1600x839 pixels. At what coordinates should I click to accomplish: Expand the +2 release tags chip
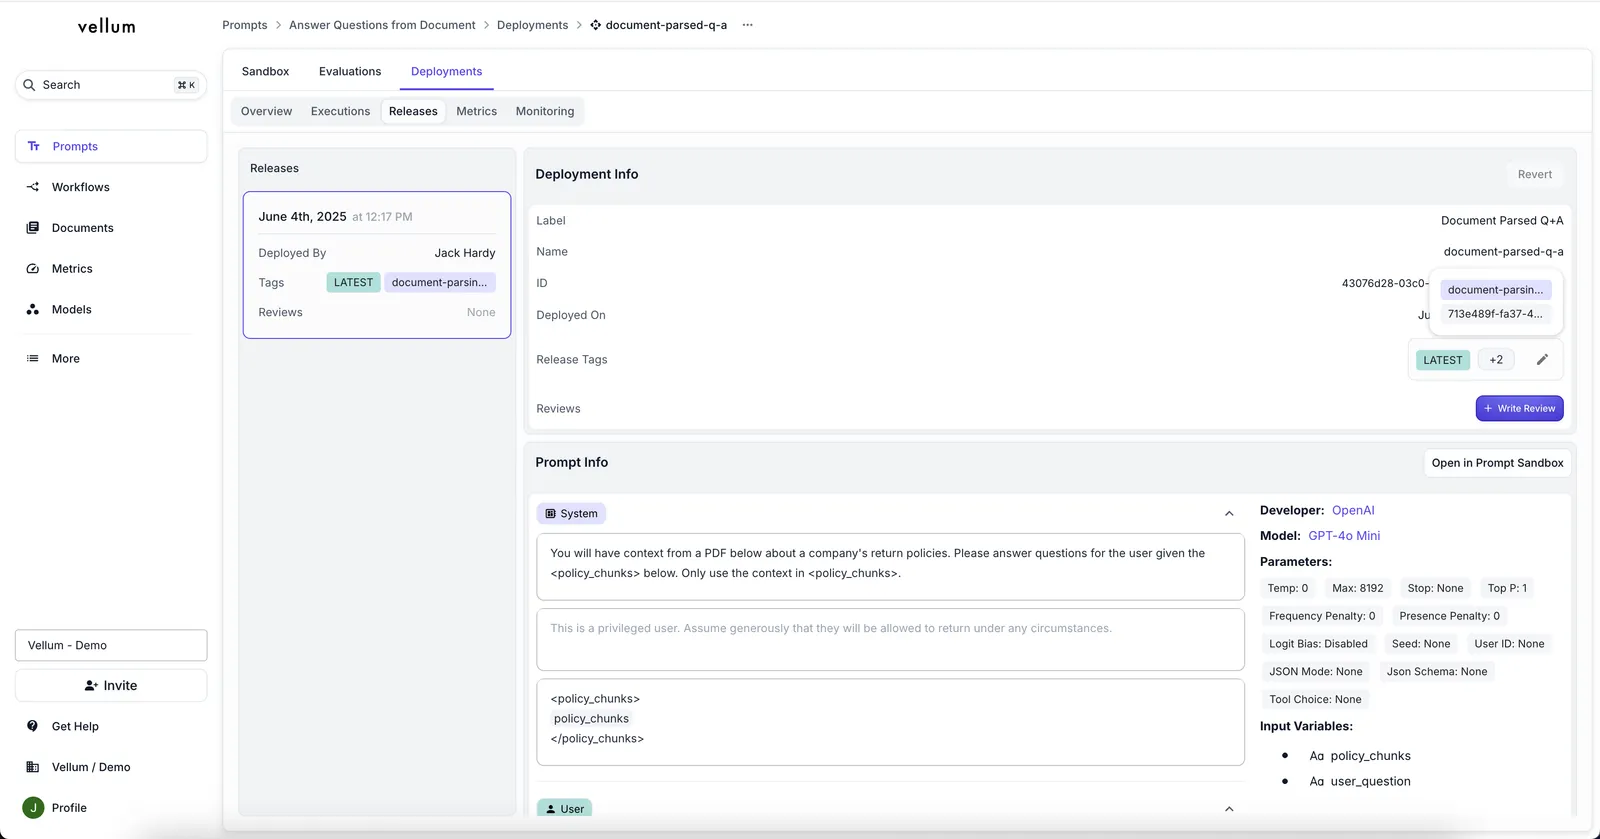[1496, 360]
